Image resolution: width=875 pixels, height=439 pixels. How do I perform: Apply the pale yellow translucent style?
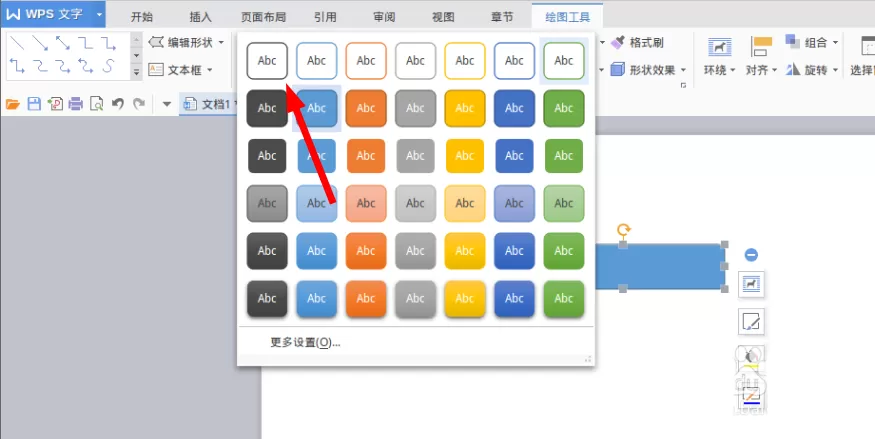465,203
